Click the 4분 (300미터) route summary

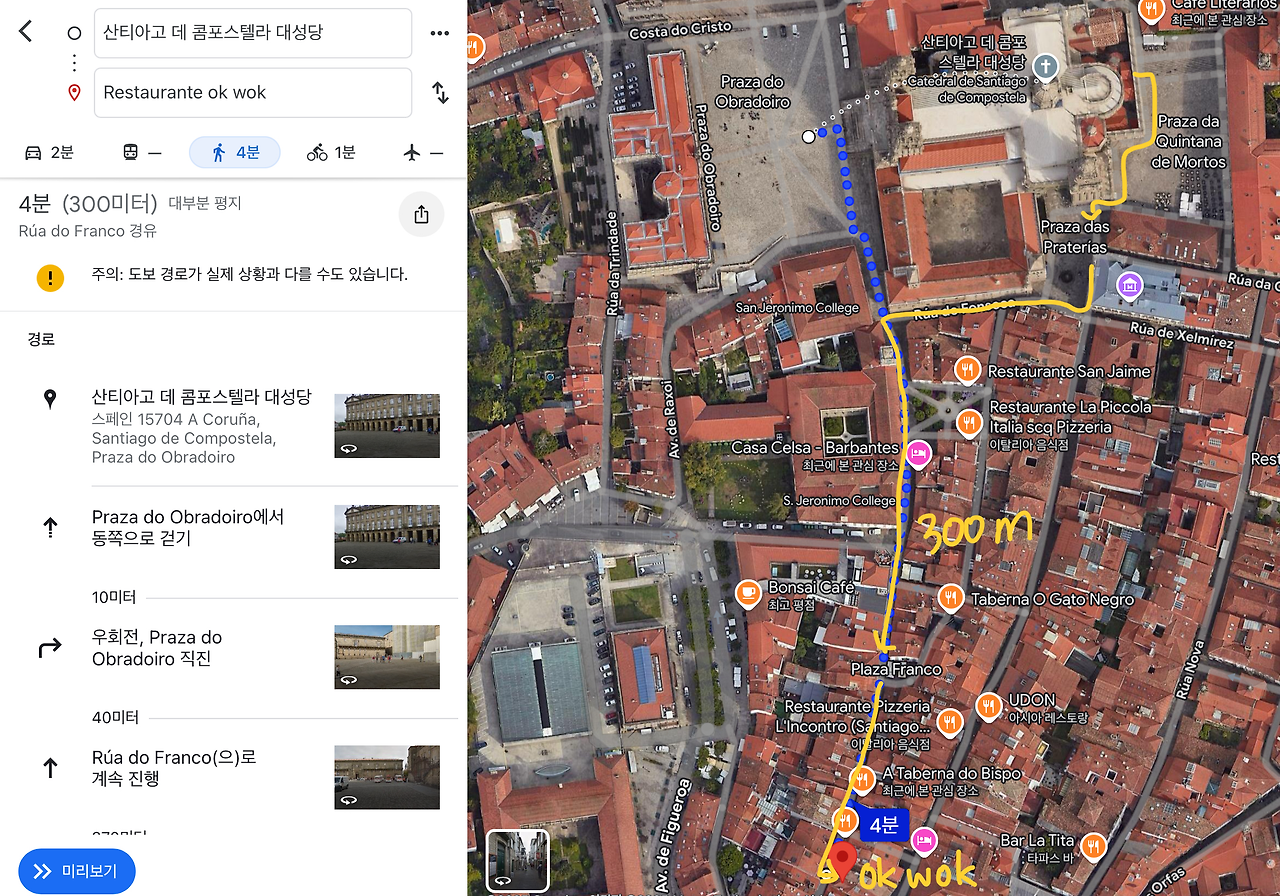click(x=88, y=204)
